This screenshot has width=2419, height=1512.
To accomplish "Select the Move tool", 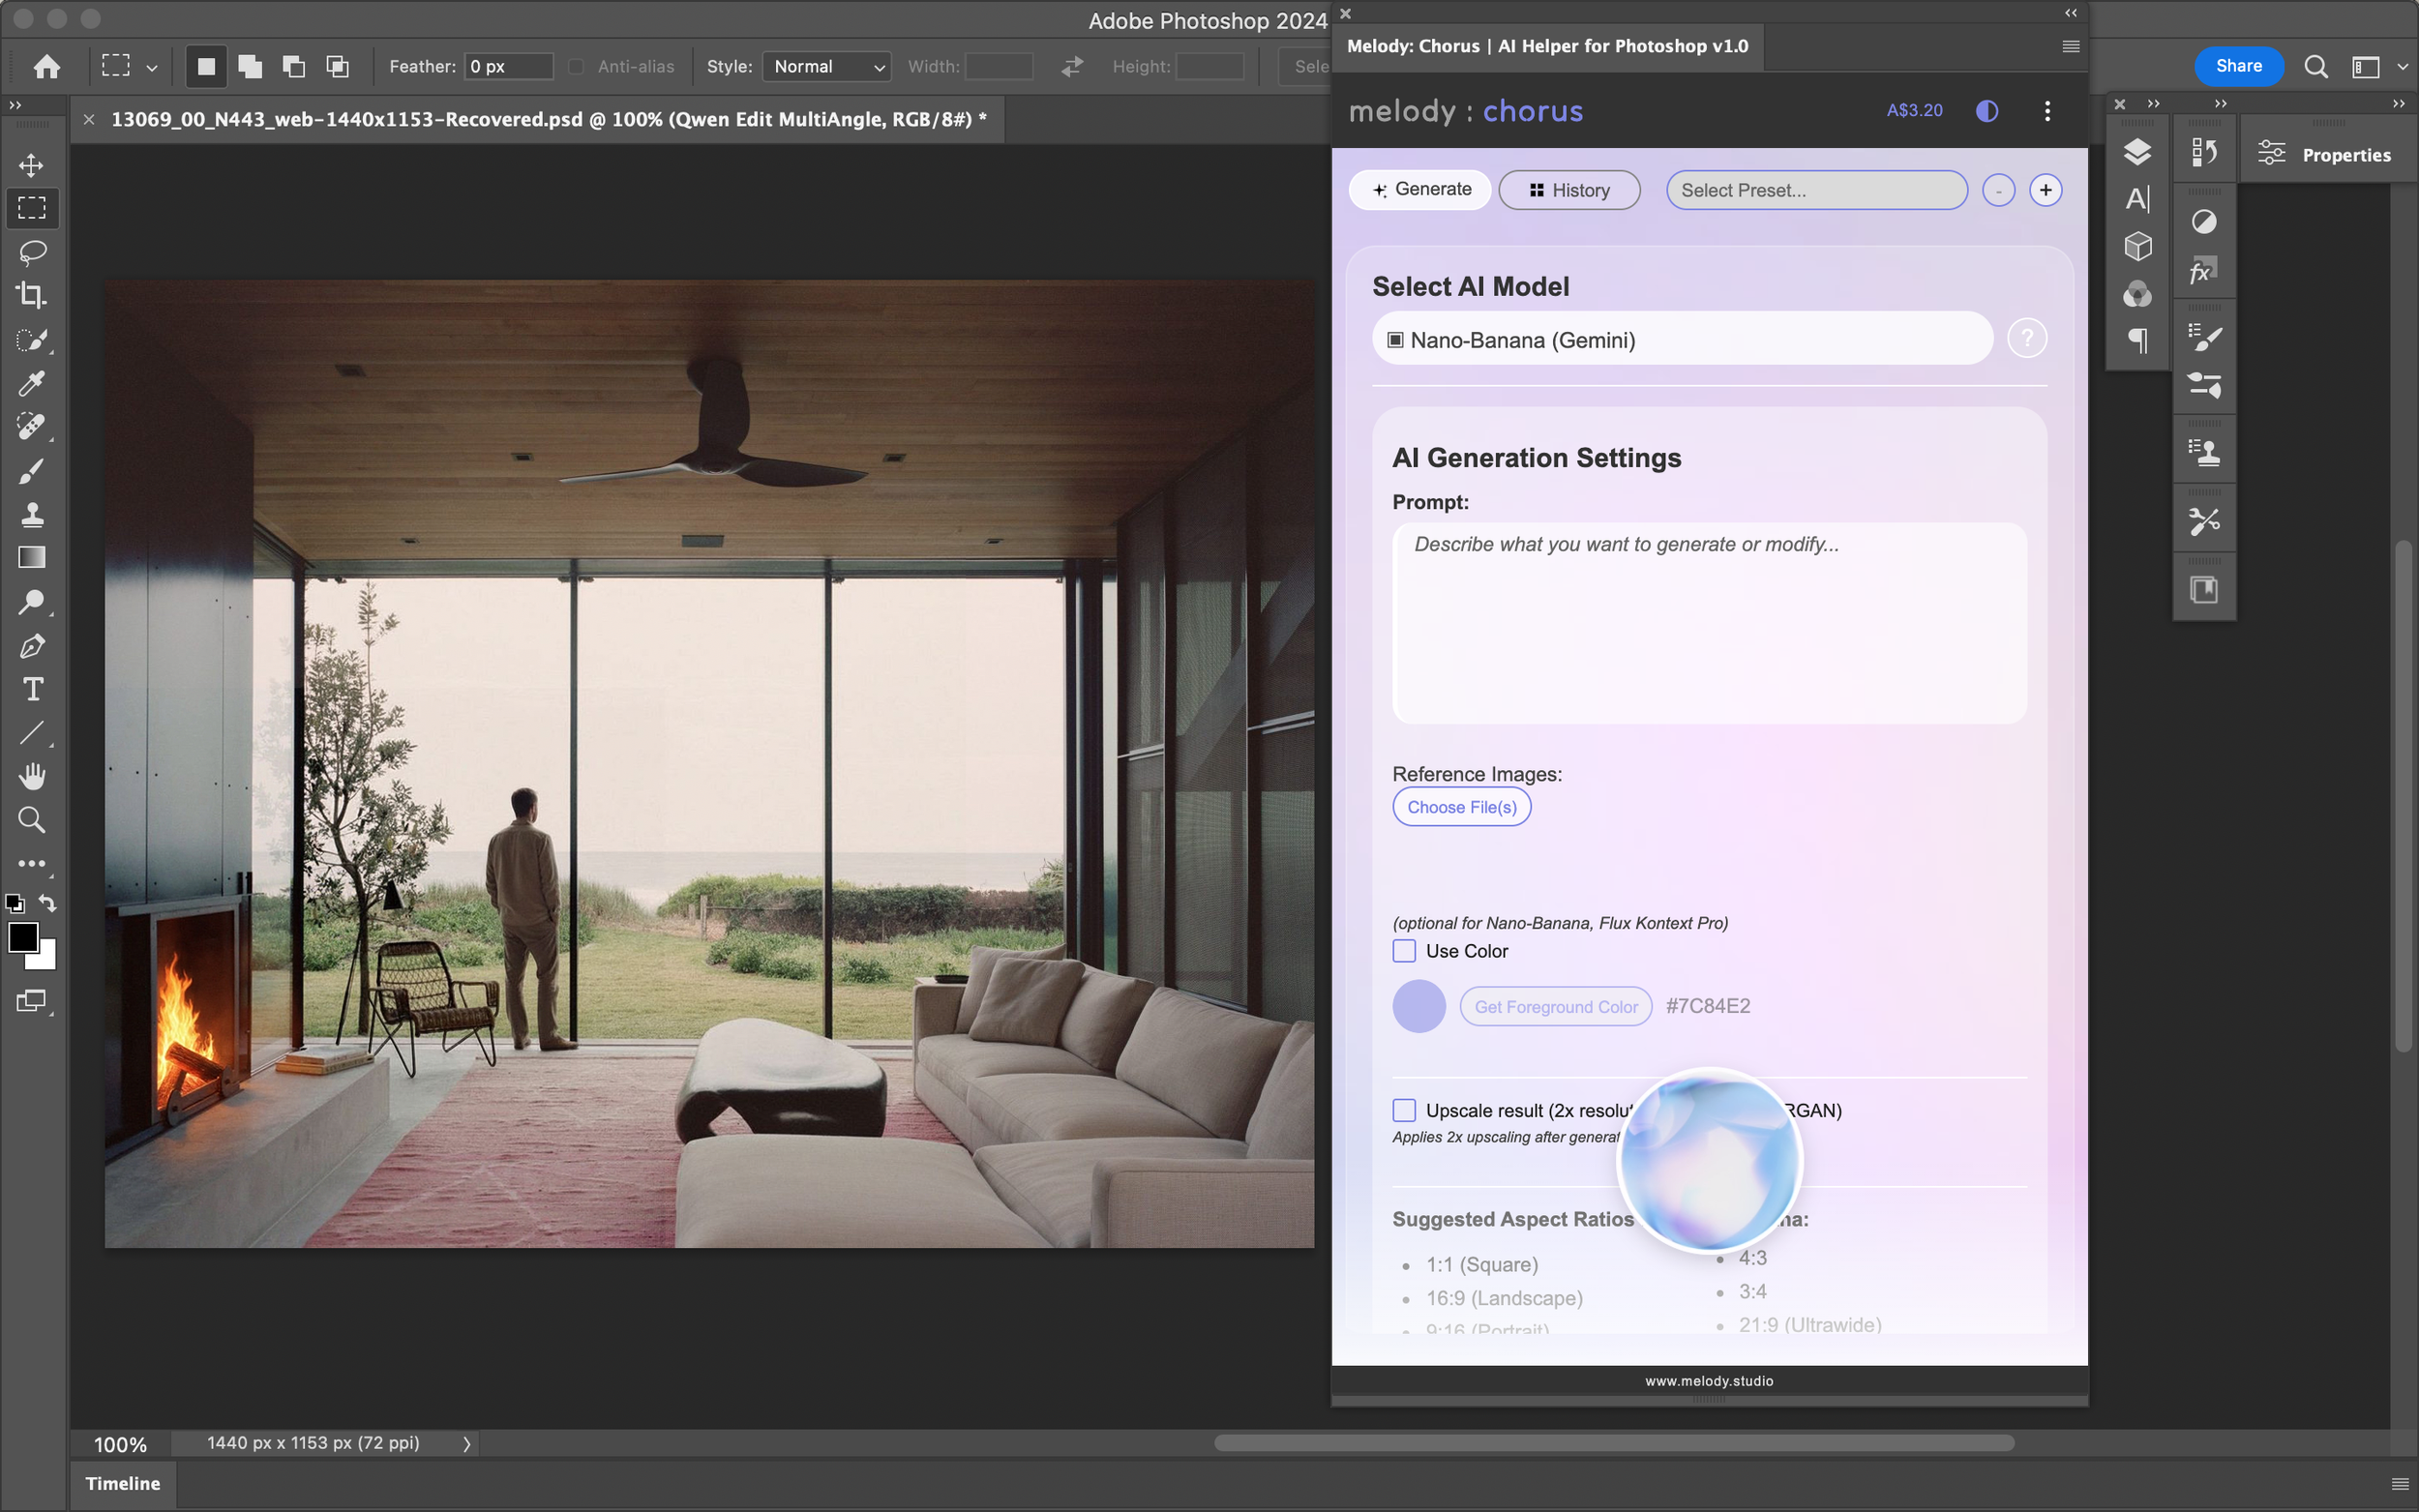I will pos(31,165).
